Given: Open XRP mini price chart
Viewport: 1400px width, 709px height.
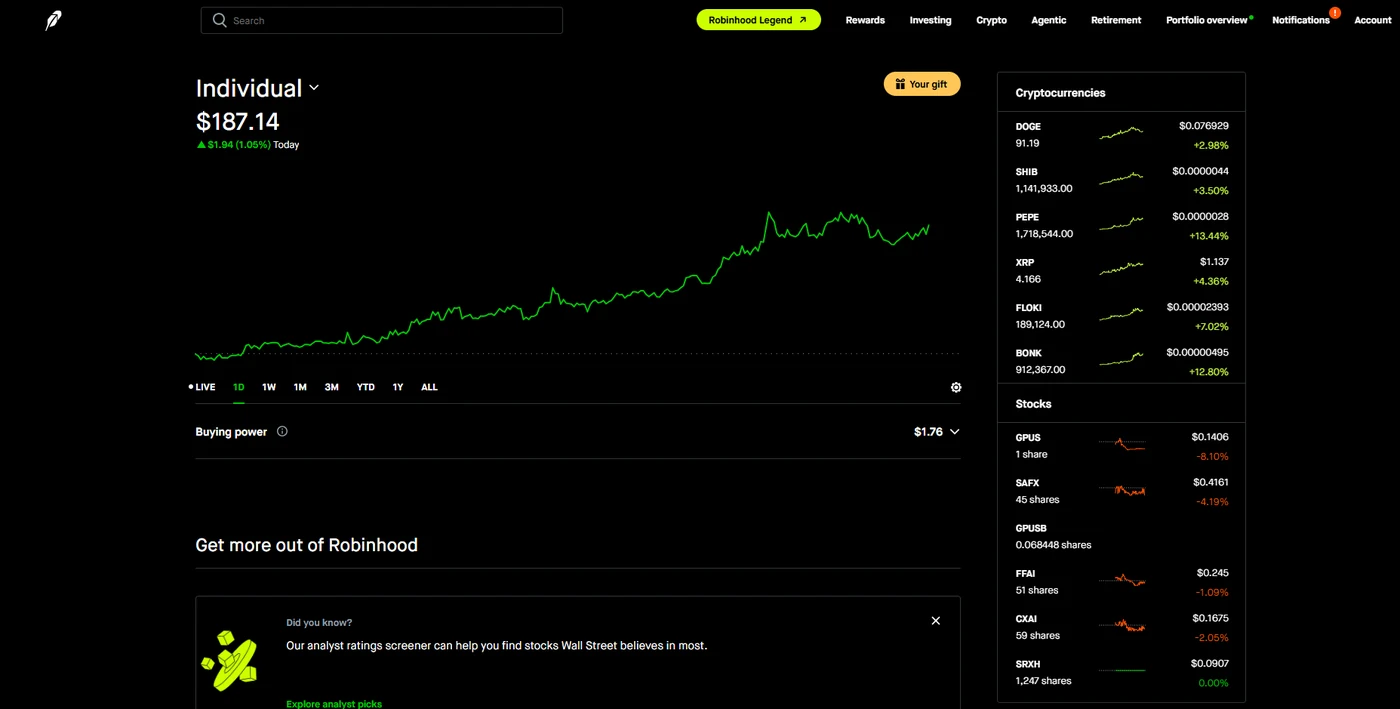Looking at the screenshot, I should (1121, 269).
